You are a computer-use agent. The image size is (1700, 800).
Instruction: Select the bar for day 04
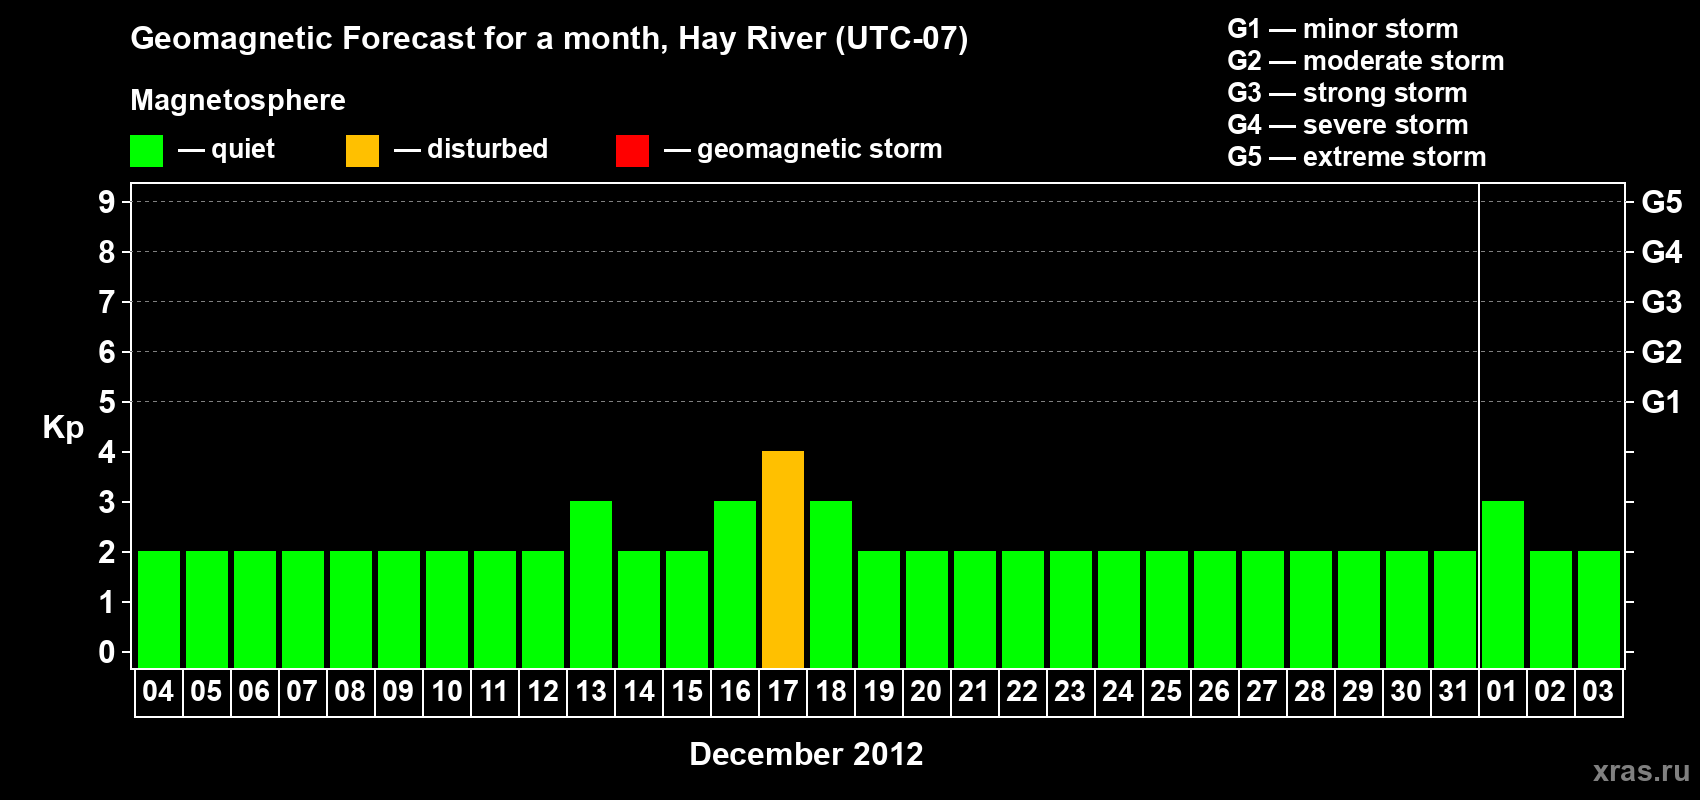159,609
